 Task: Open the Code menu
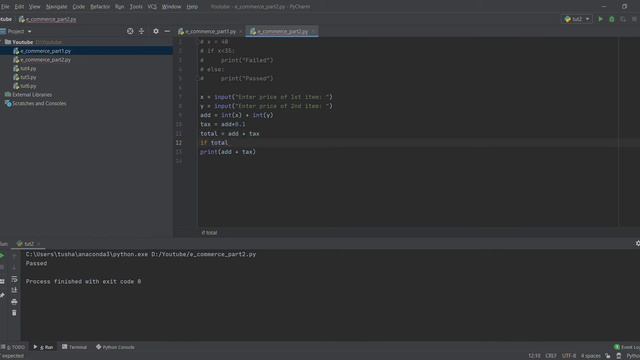(x=78, y=7)
